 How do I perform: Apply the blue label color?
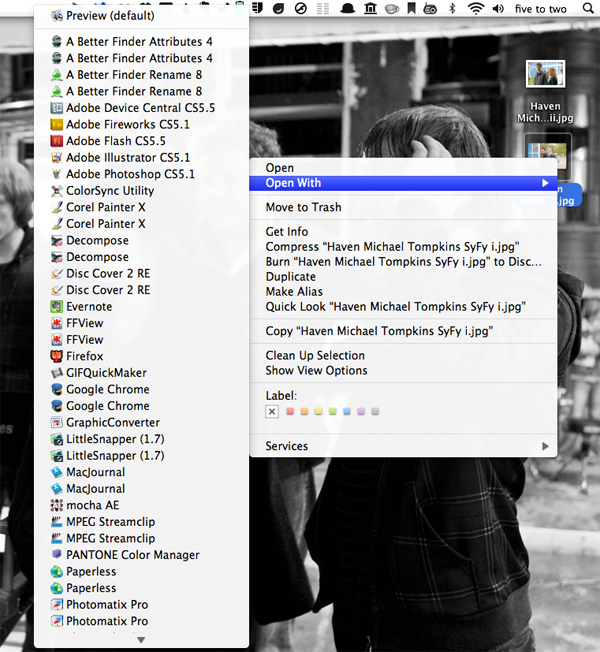click(x=347, y=411)
